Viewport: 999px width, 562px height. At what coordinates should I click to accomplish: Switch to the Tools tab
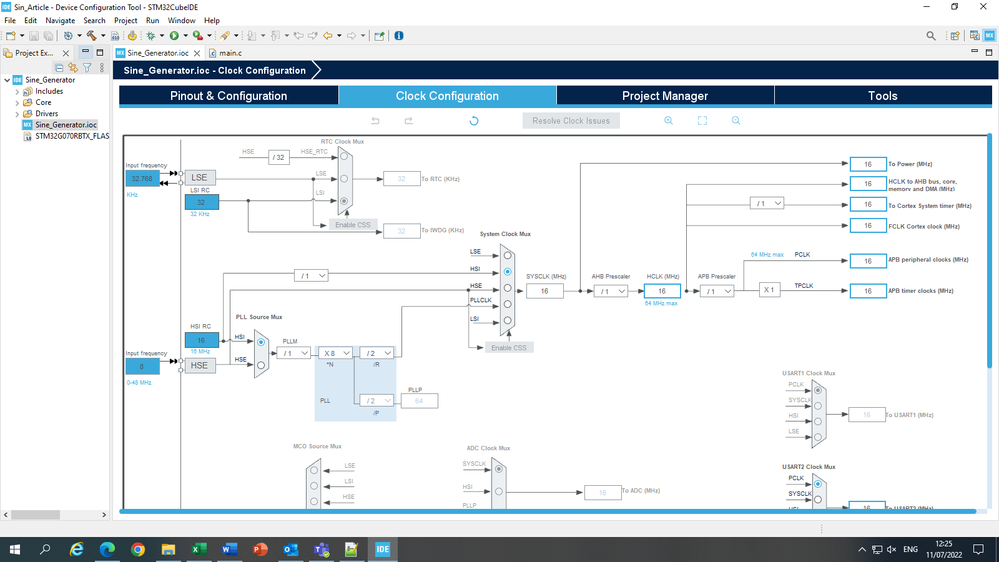[x=883, y=96]
